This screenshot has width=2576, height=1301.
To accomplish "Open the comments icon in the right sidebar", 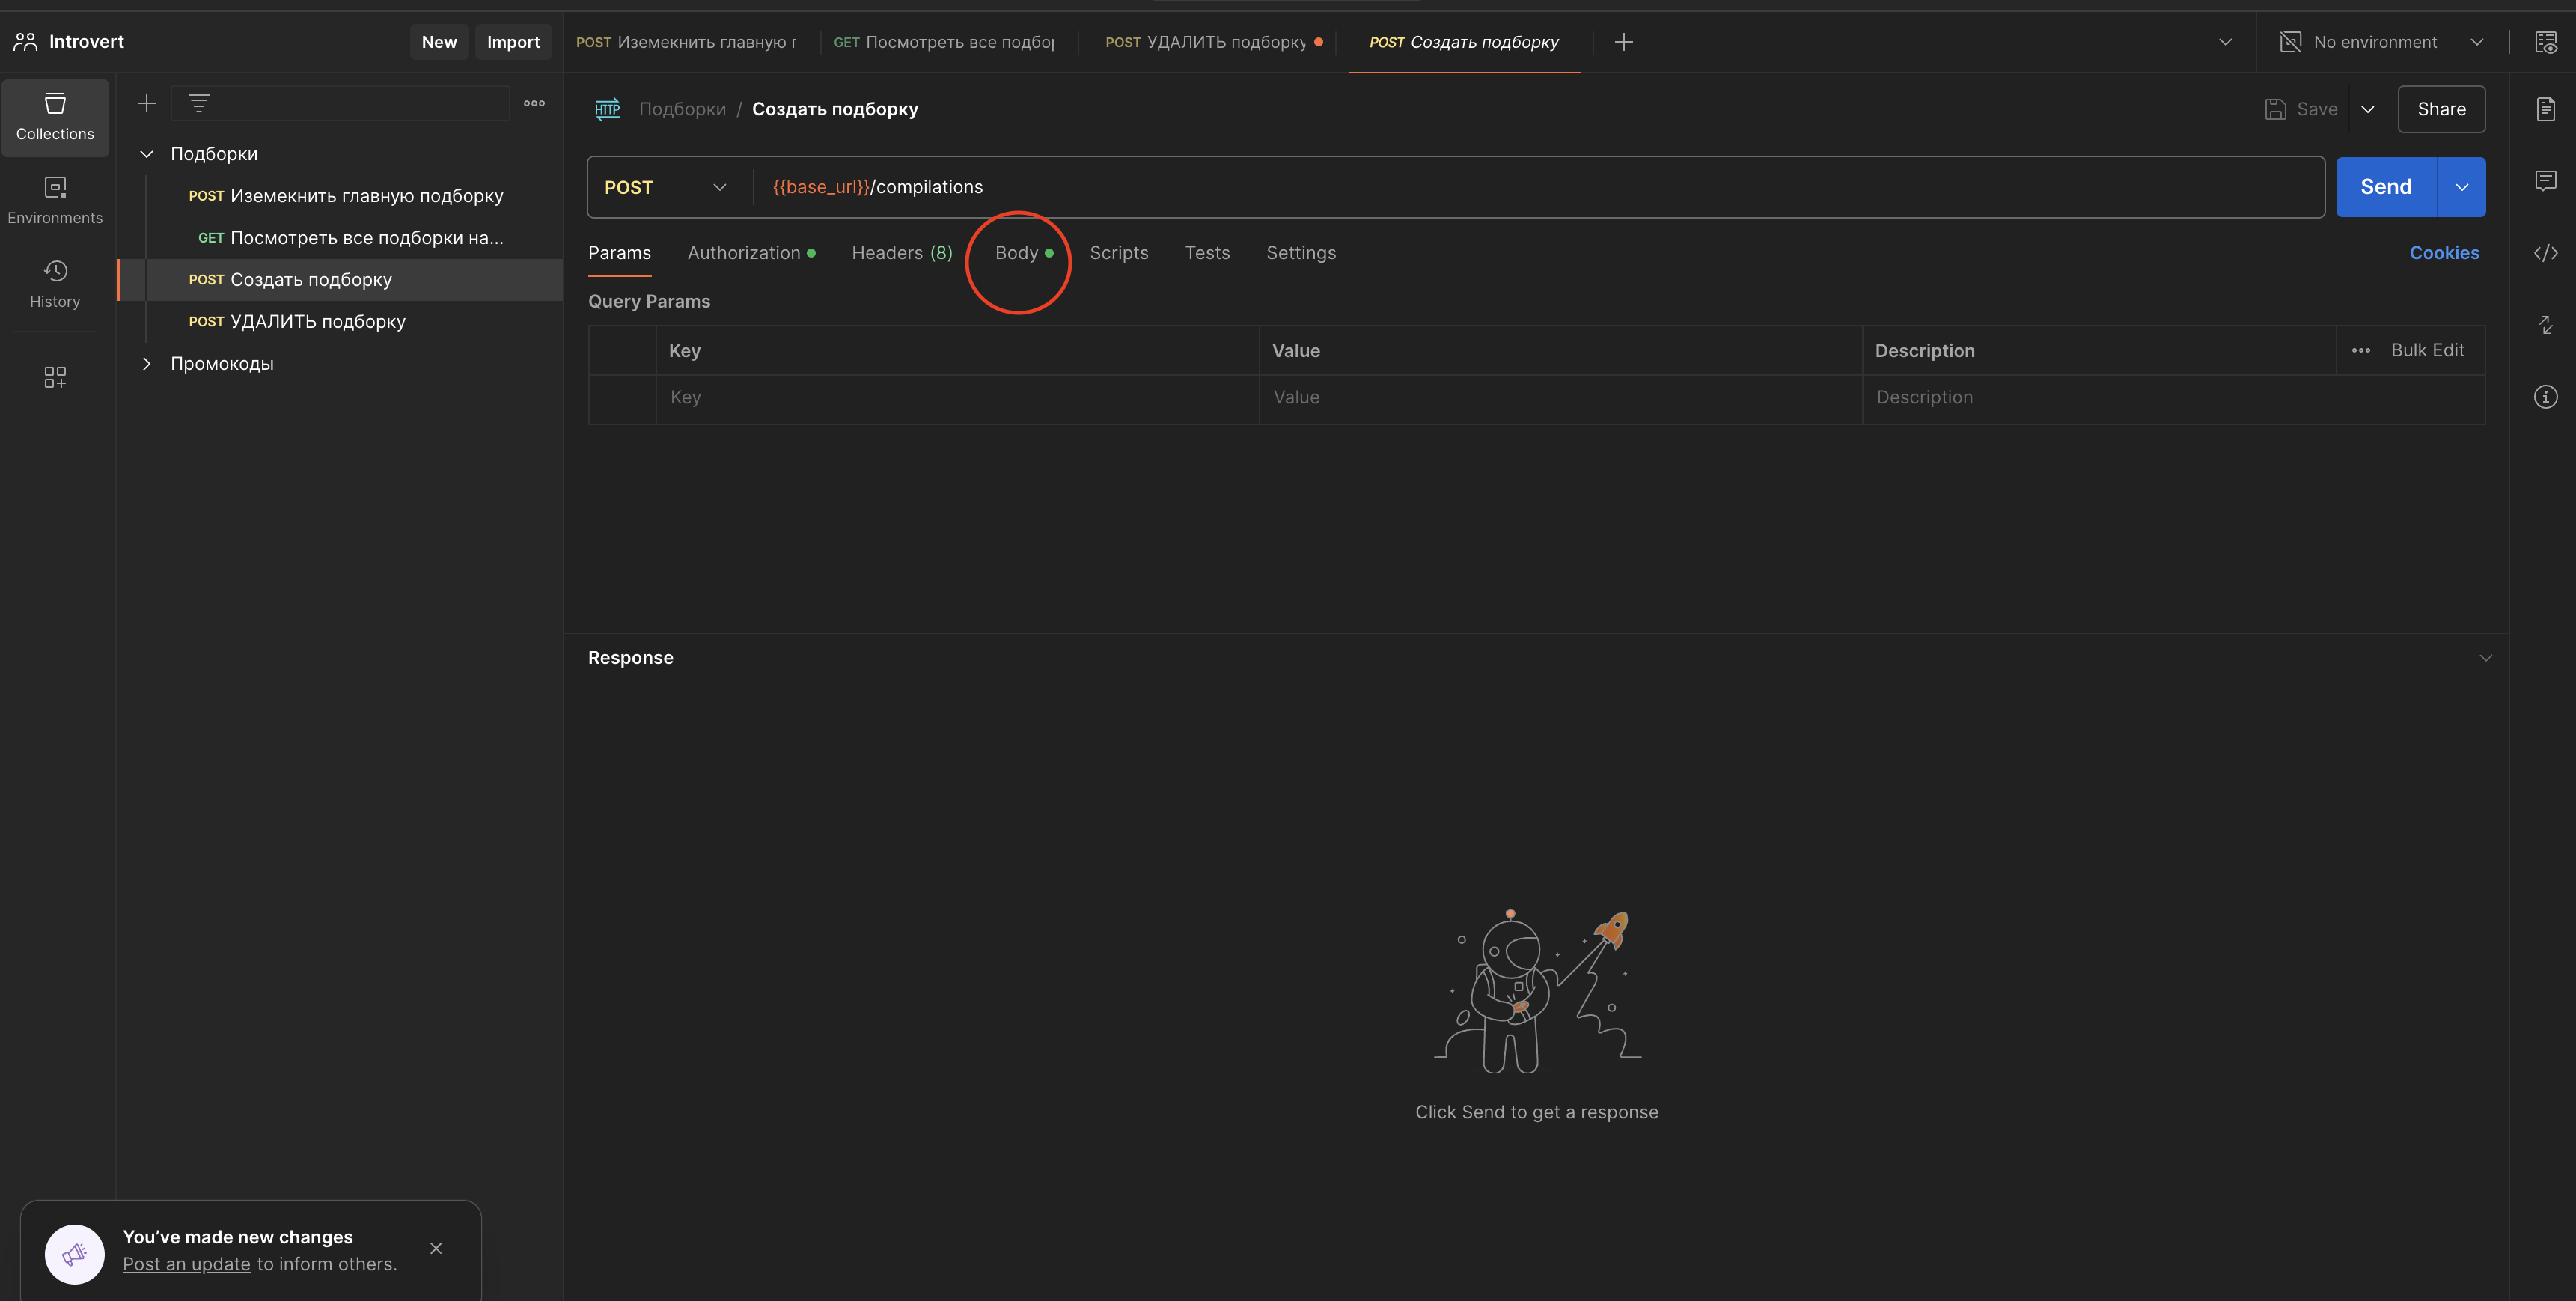I will tap(2545, 180).
